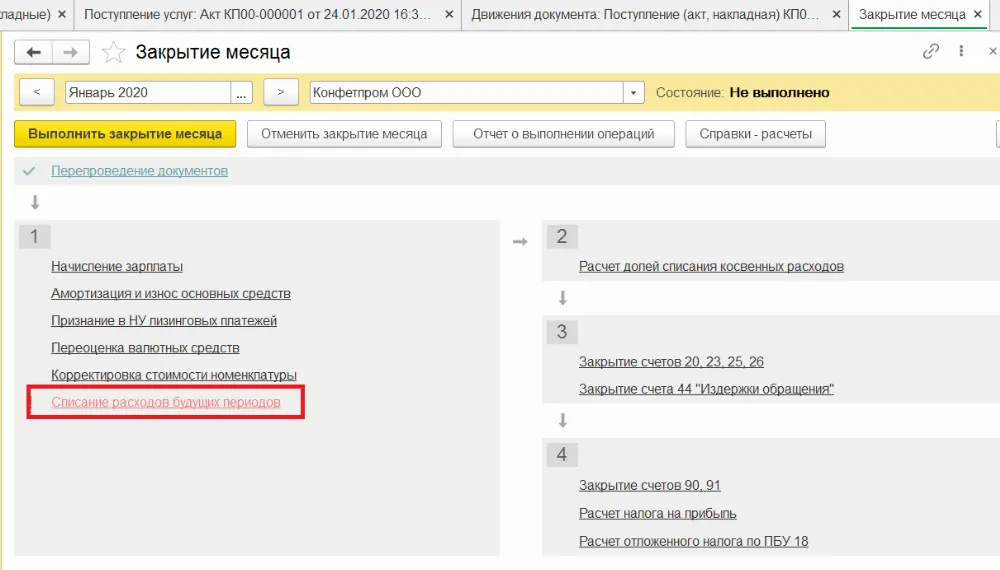Image resolution: width=1000 pixels, height=570 pixels.
Task: Click Закрытие счетов 20, 23, 25, 26 link
Action: click(671, 362)
